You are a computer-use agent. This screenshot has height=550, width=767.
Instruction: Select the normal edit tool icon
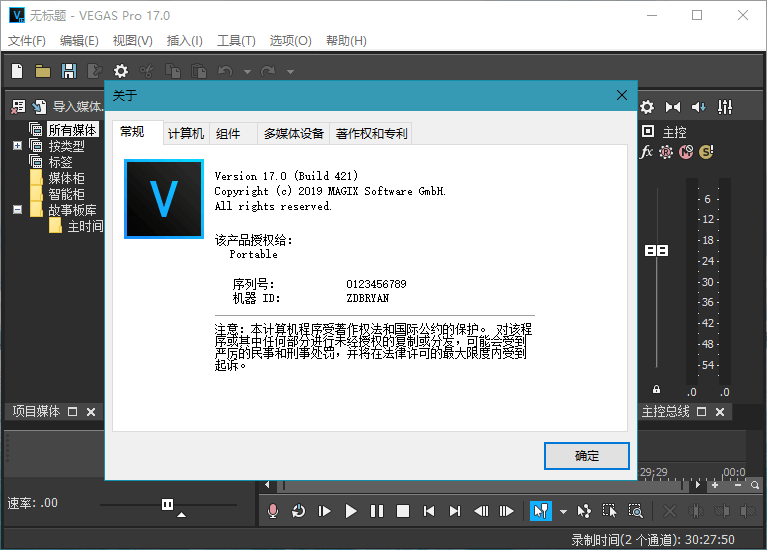[541, 511]
